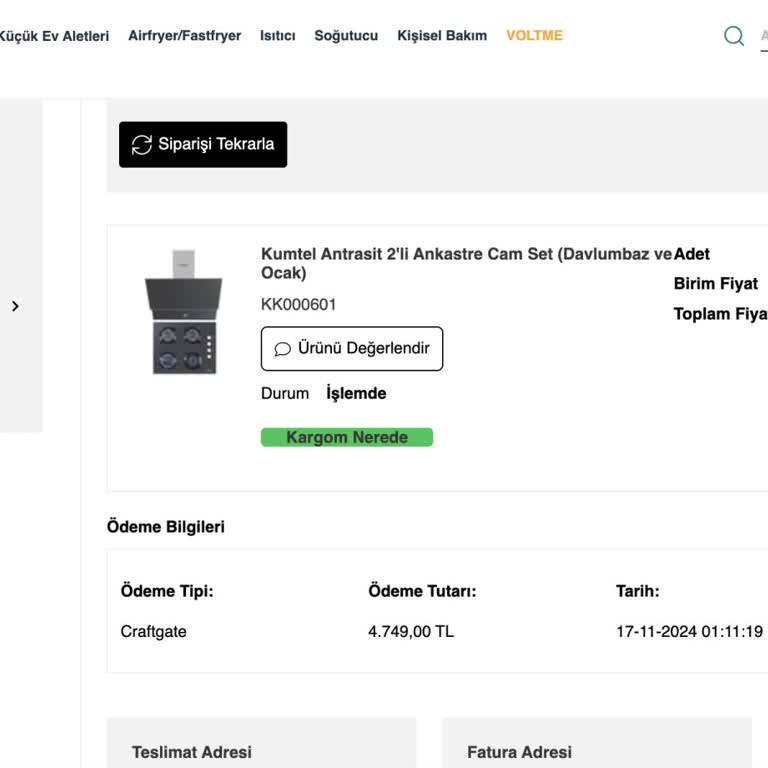Click the Teslimat Adresi card heading
Viewport: 768px width, 768px height.
(192, 752)
